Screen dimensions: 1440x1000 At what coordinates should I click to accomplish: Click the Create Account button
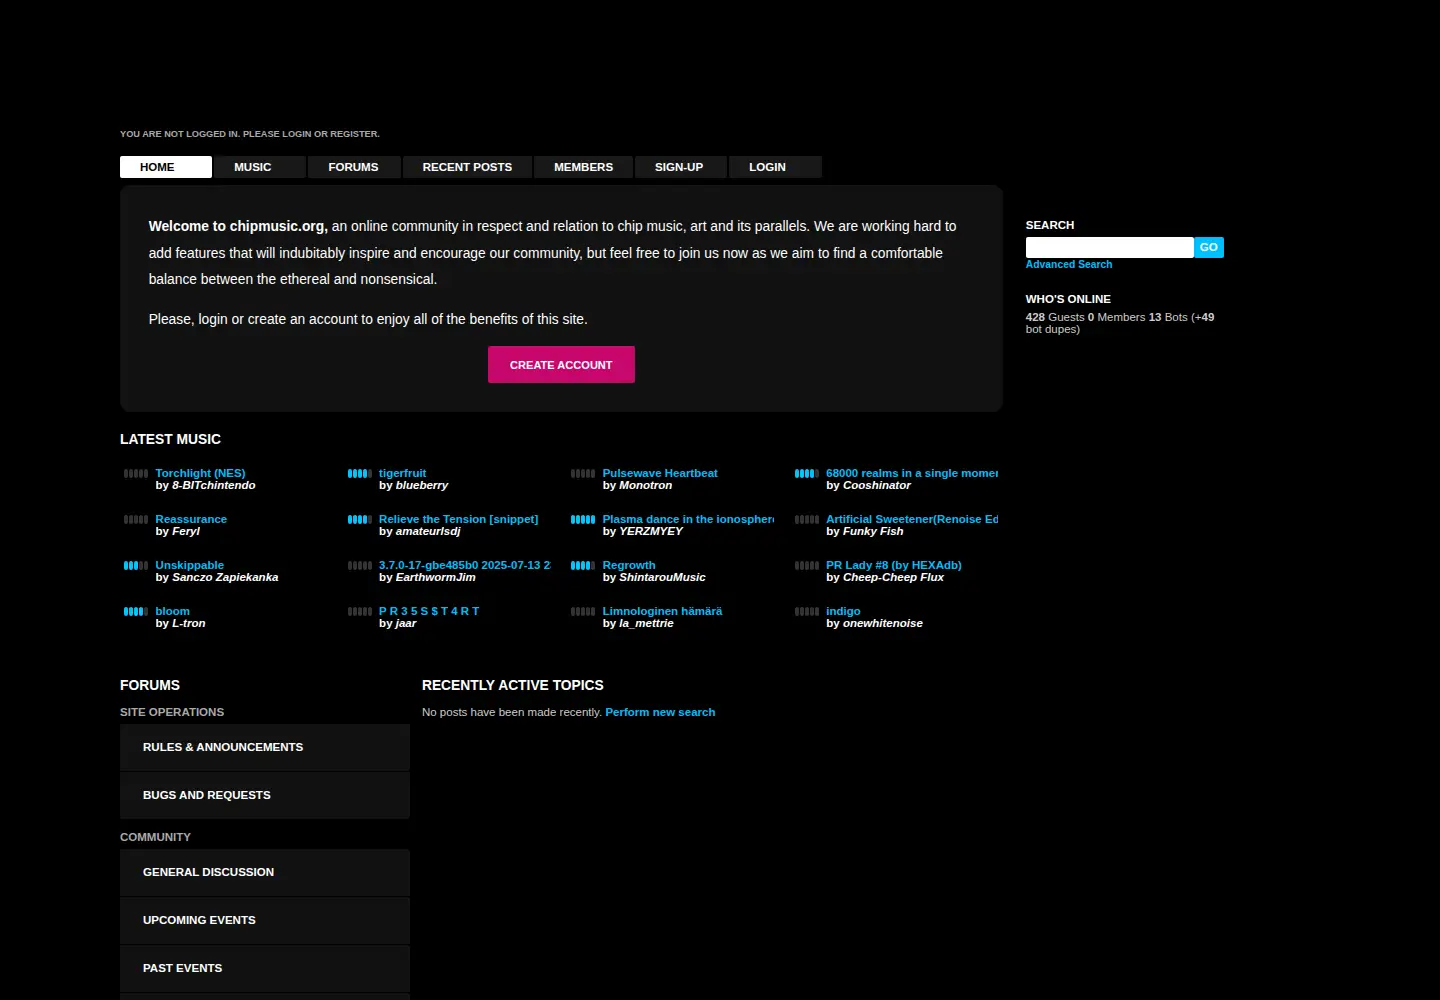[561, 365]
